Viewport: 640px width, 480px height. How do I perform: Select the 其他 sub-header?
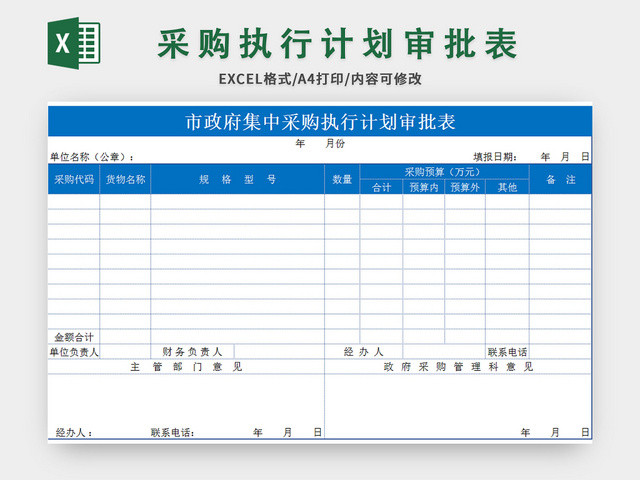click(x=507, y=187)
